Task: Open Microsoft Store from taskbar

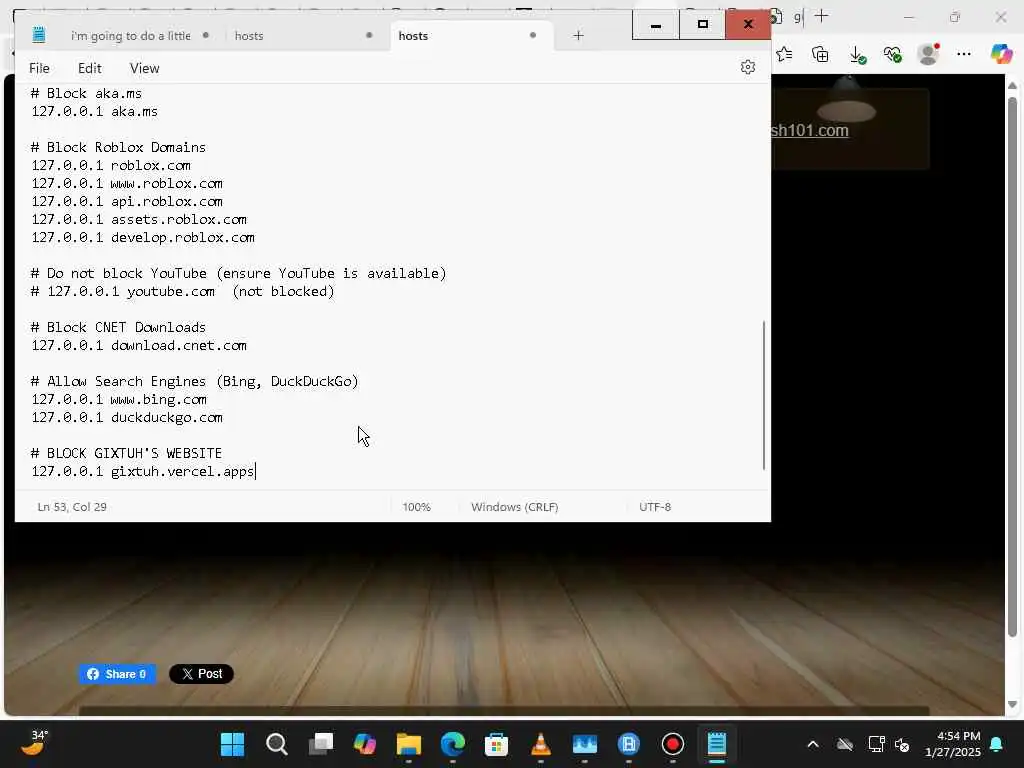Action: pos(496,744)
